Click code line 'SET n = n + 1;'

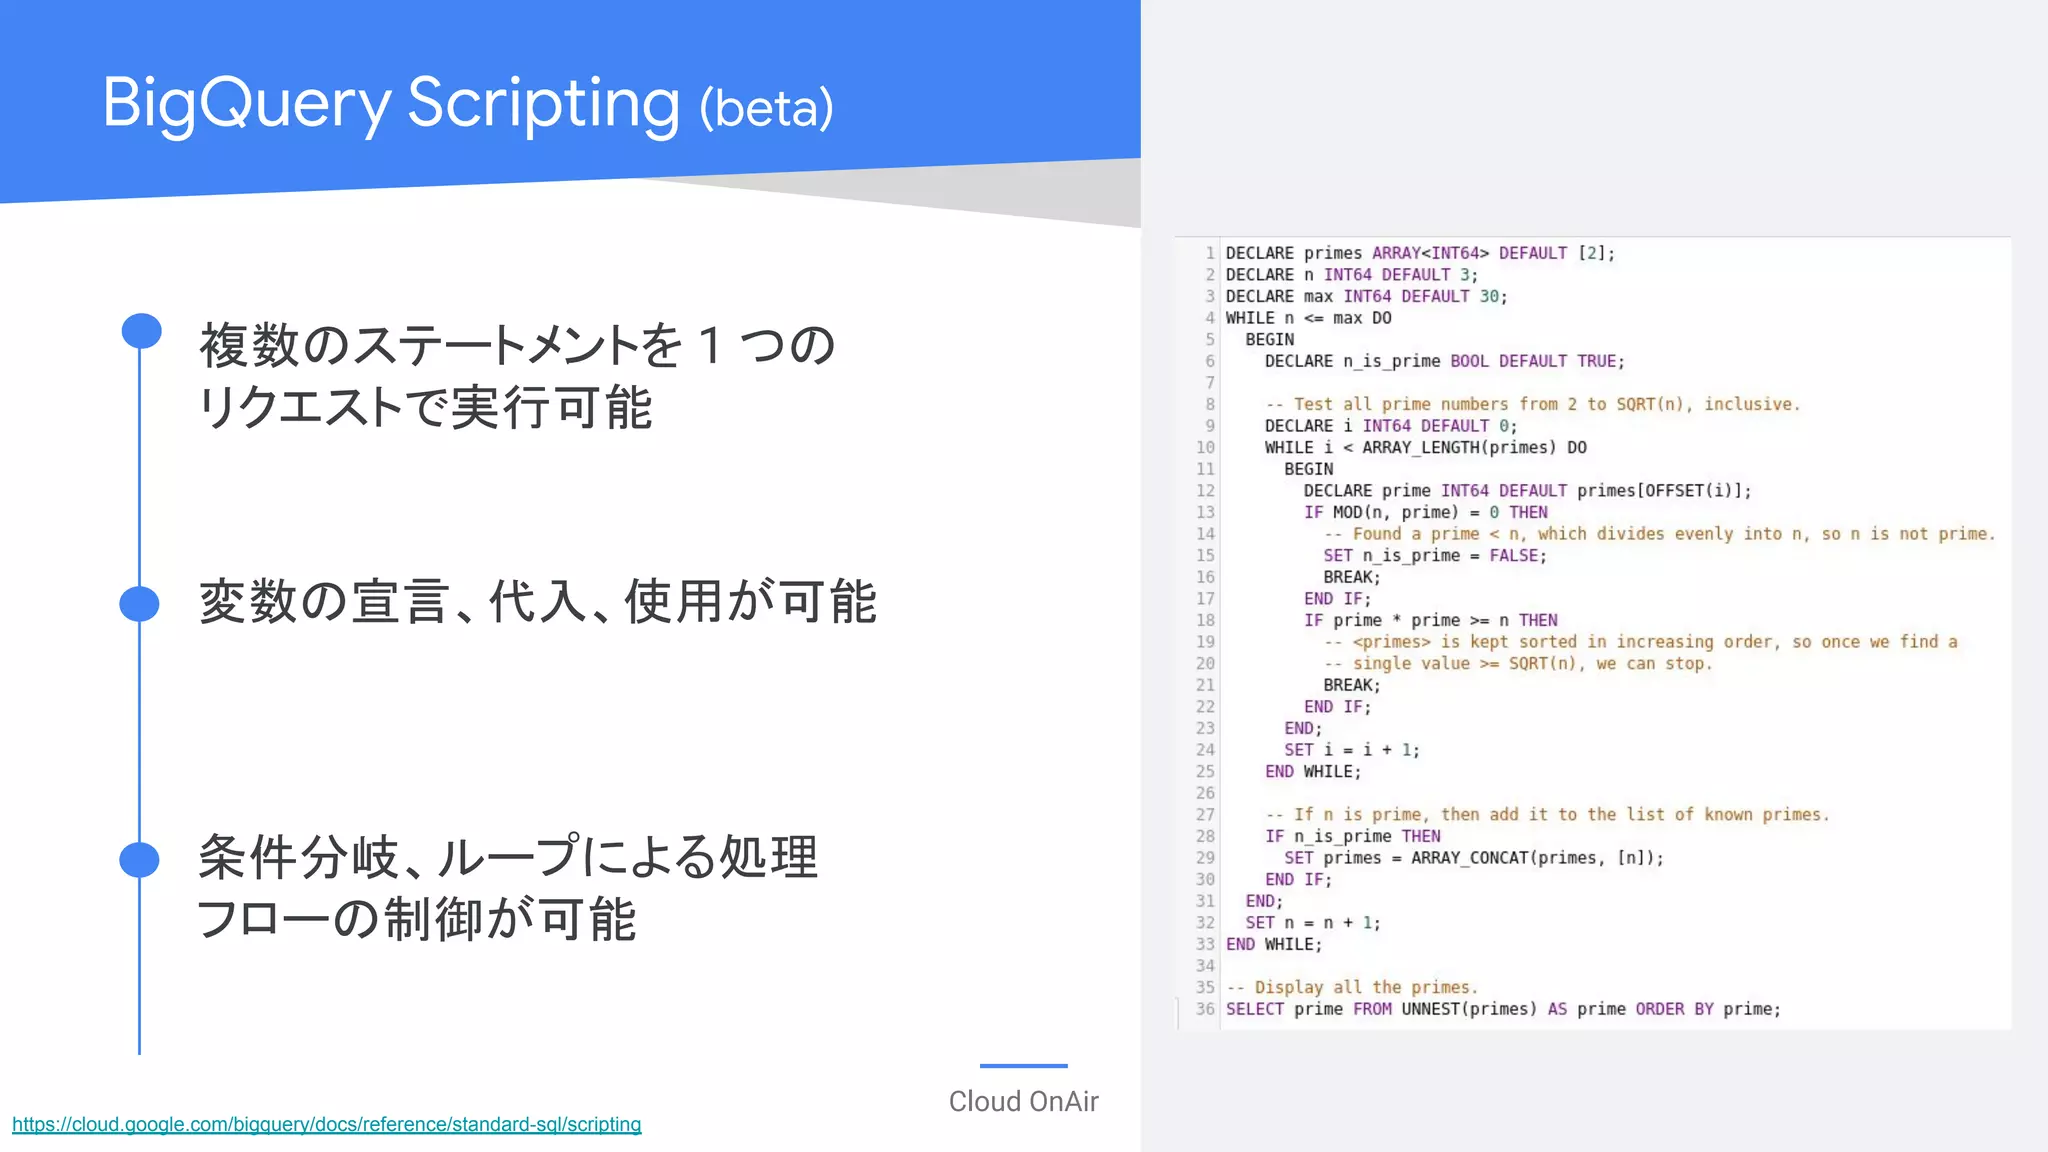(x=1313, y=923)
